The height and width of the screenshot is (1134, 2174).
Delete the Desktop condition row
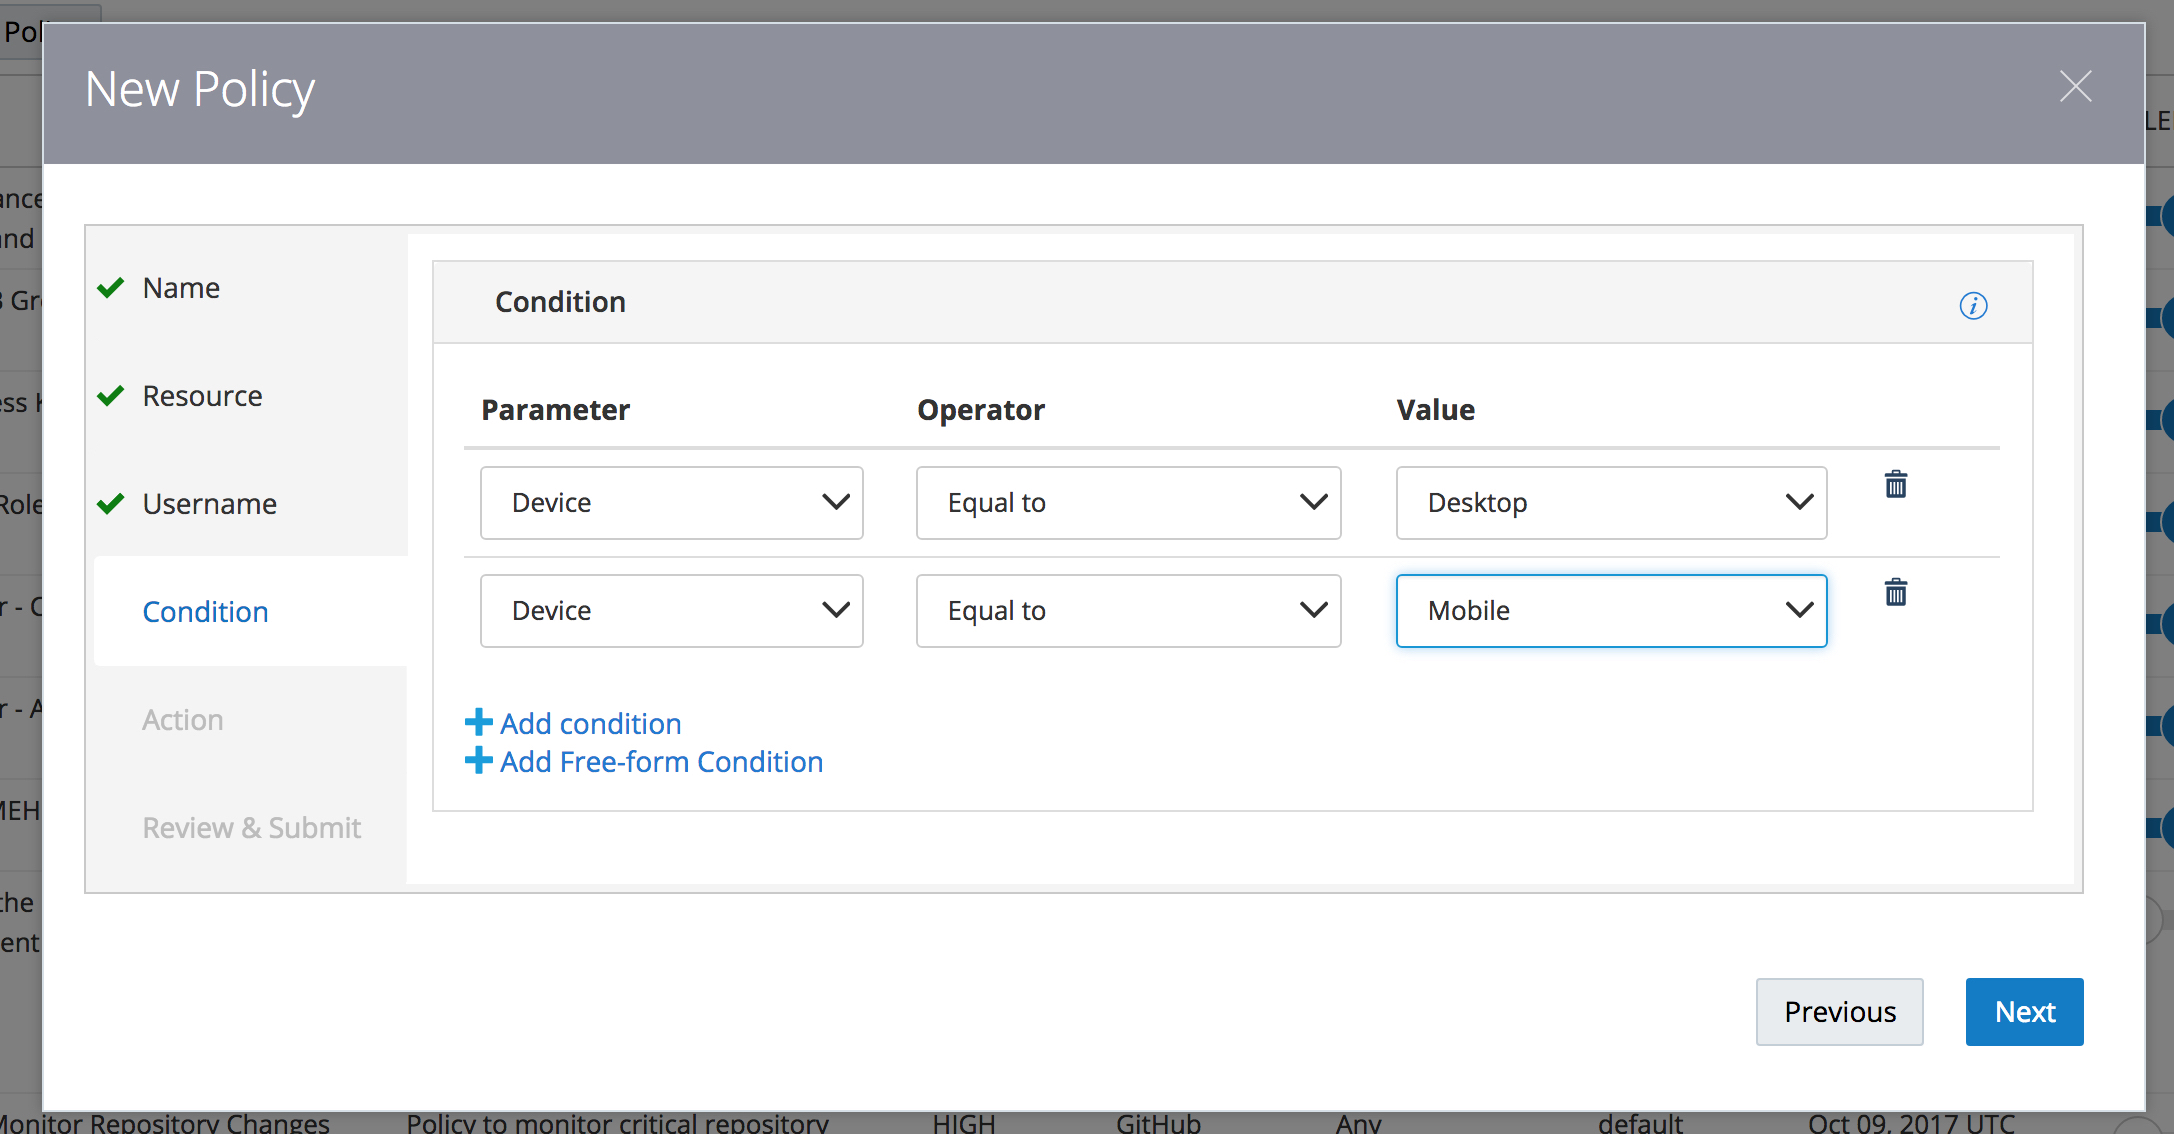point(1895,485)
